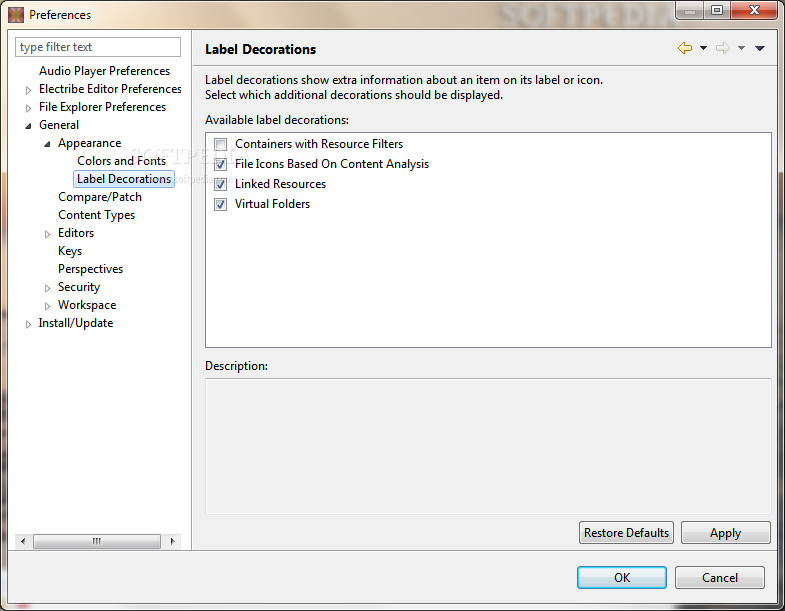The height and width of the screenshot is (611, 785).
Task: Click the back navigation arrow icon
Action: click(685, 48)
